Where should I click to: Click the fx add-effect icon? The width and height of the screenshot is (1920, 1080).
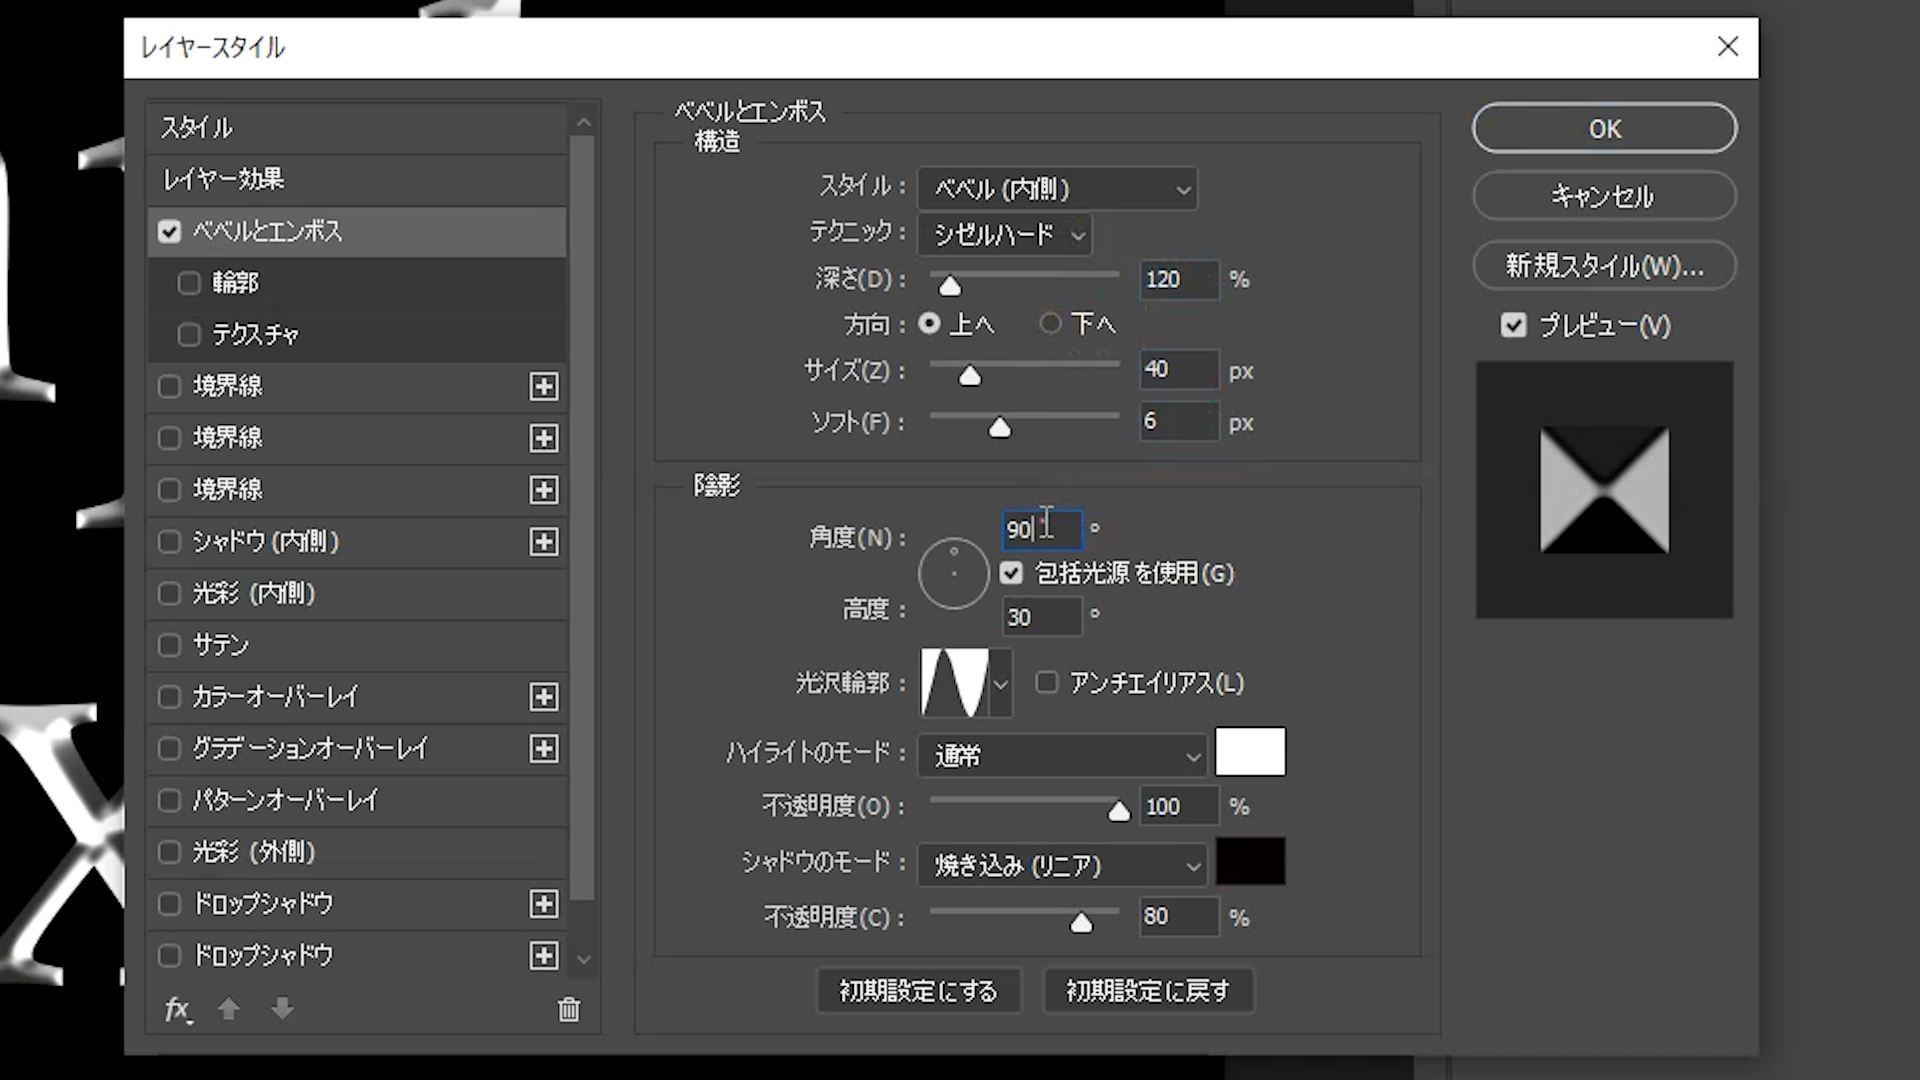pos(178,1009)
